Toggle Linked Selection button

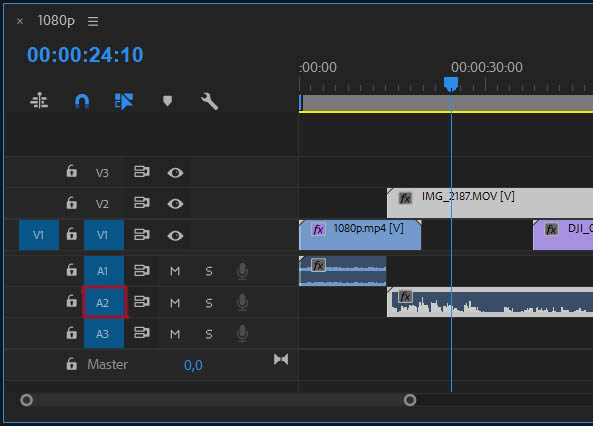pyautogui.click(x=124, y=101)
